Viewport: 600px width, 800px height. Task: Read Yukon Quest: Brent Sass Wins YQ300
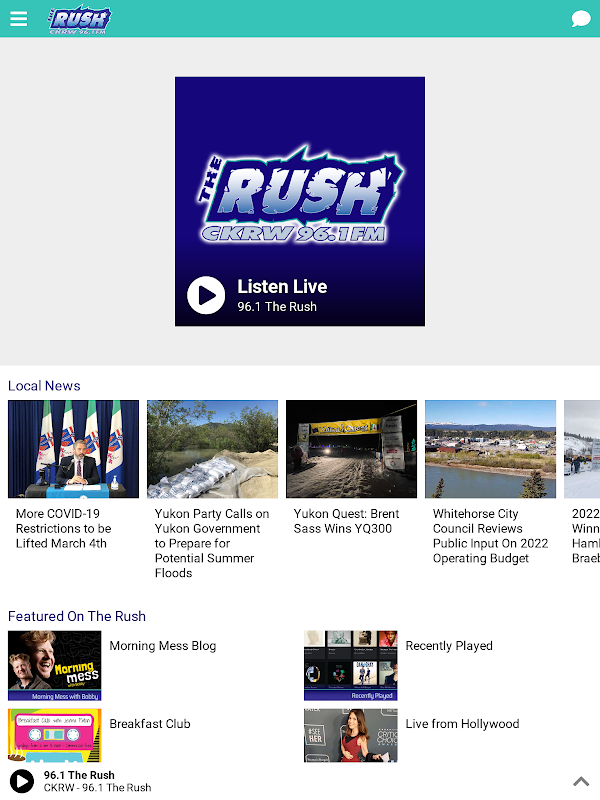(x=346, y=521)
